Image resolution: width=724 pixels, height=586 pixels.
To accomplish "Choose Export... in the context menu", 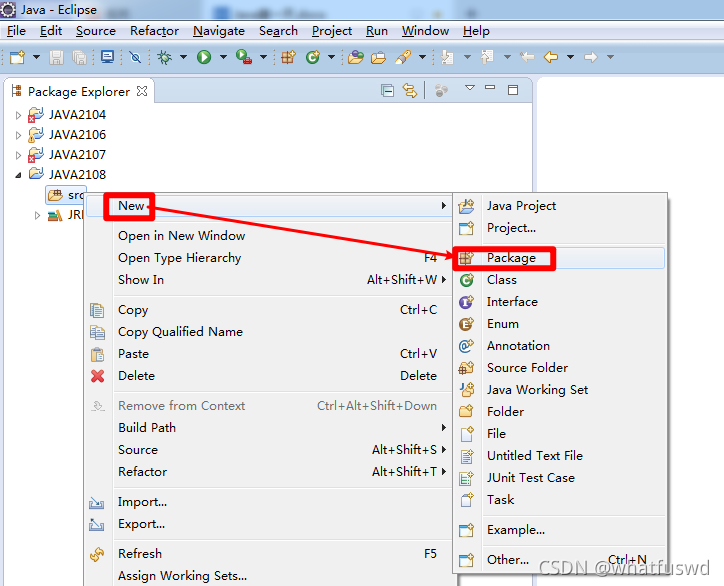I will point(268,524).
